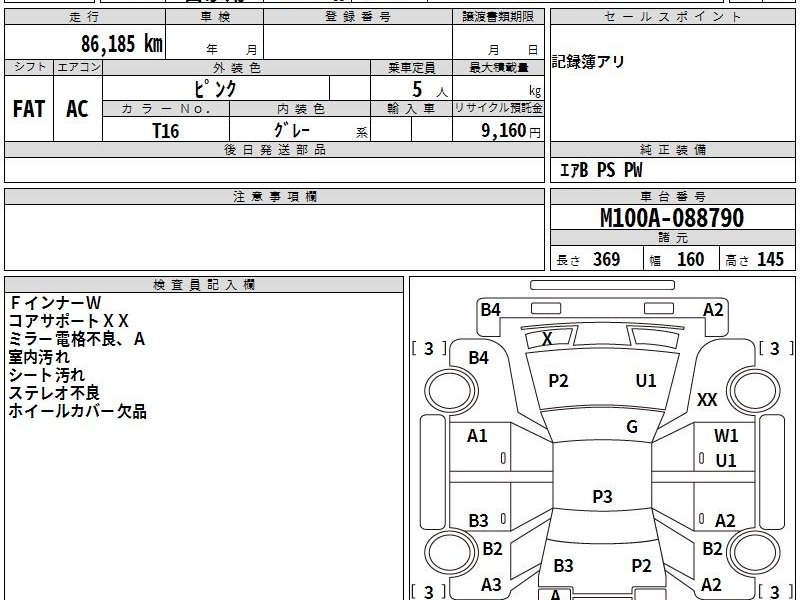Image resolution: width=800 pixels, height=600 pixels.
Task: Select the 諸元 header
Action: (672, 238)
